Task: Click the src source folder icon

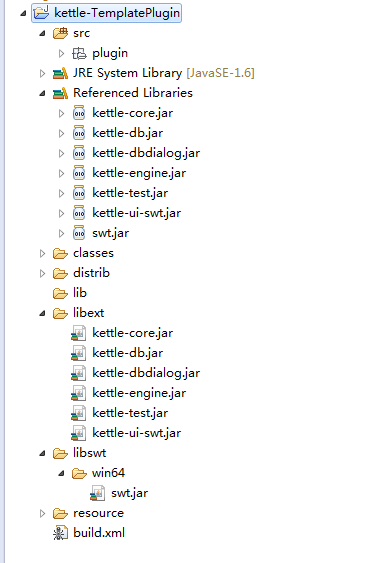Action: [60, 33]
